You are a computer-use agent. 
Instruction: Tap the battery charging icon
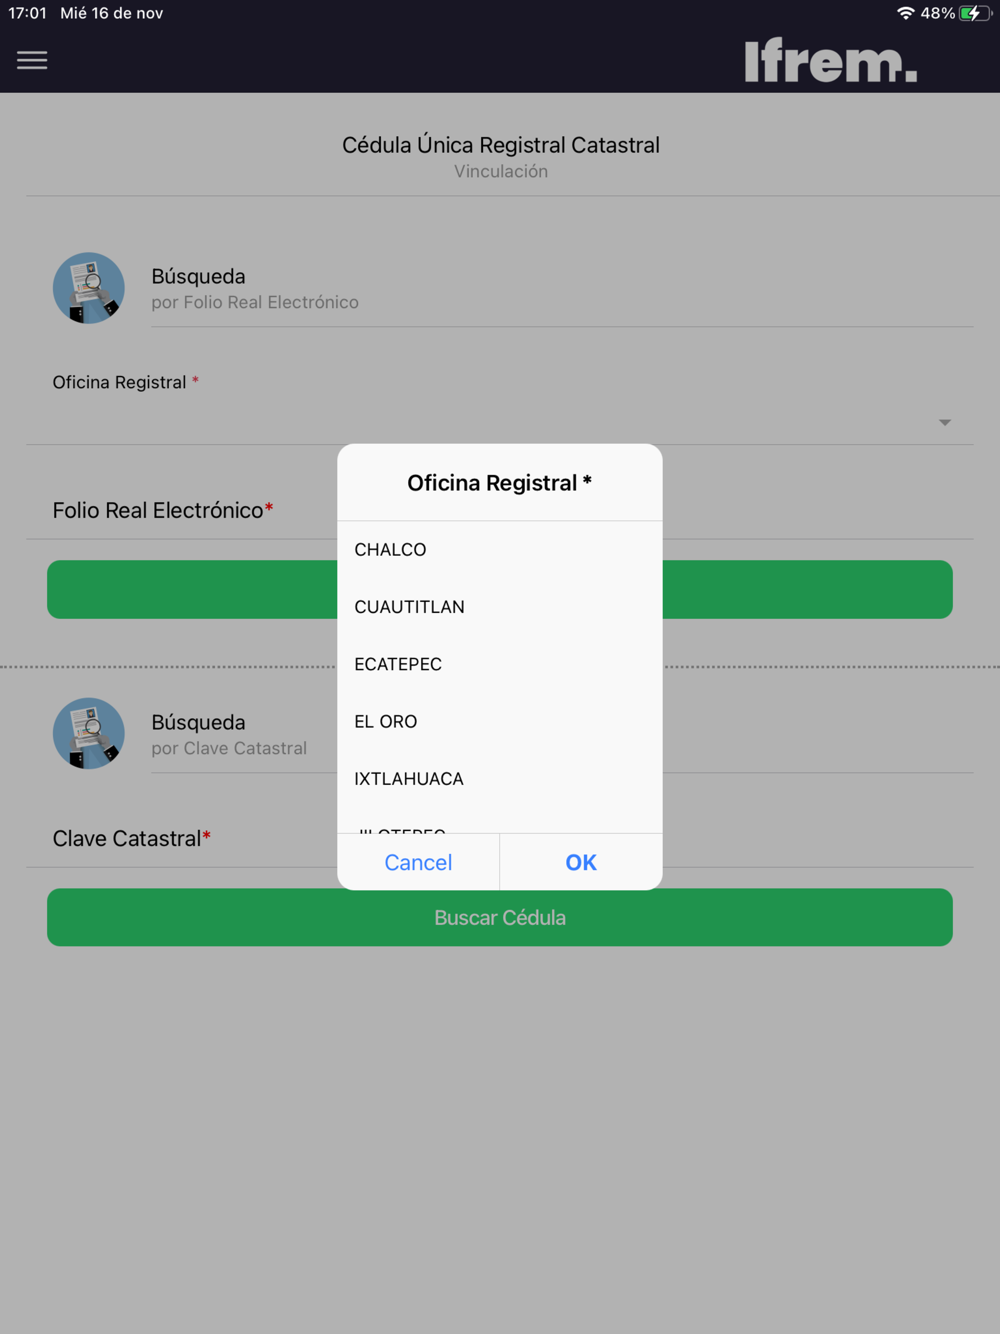[x=974, y=13]
